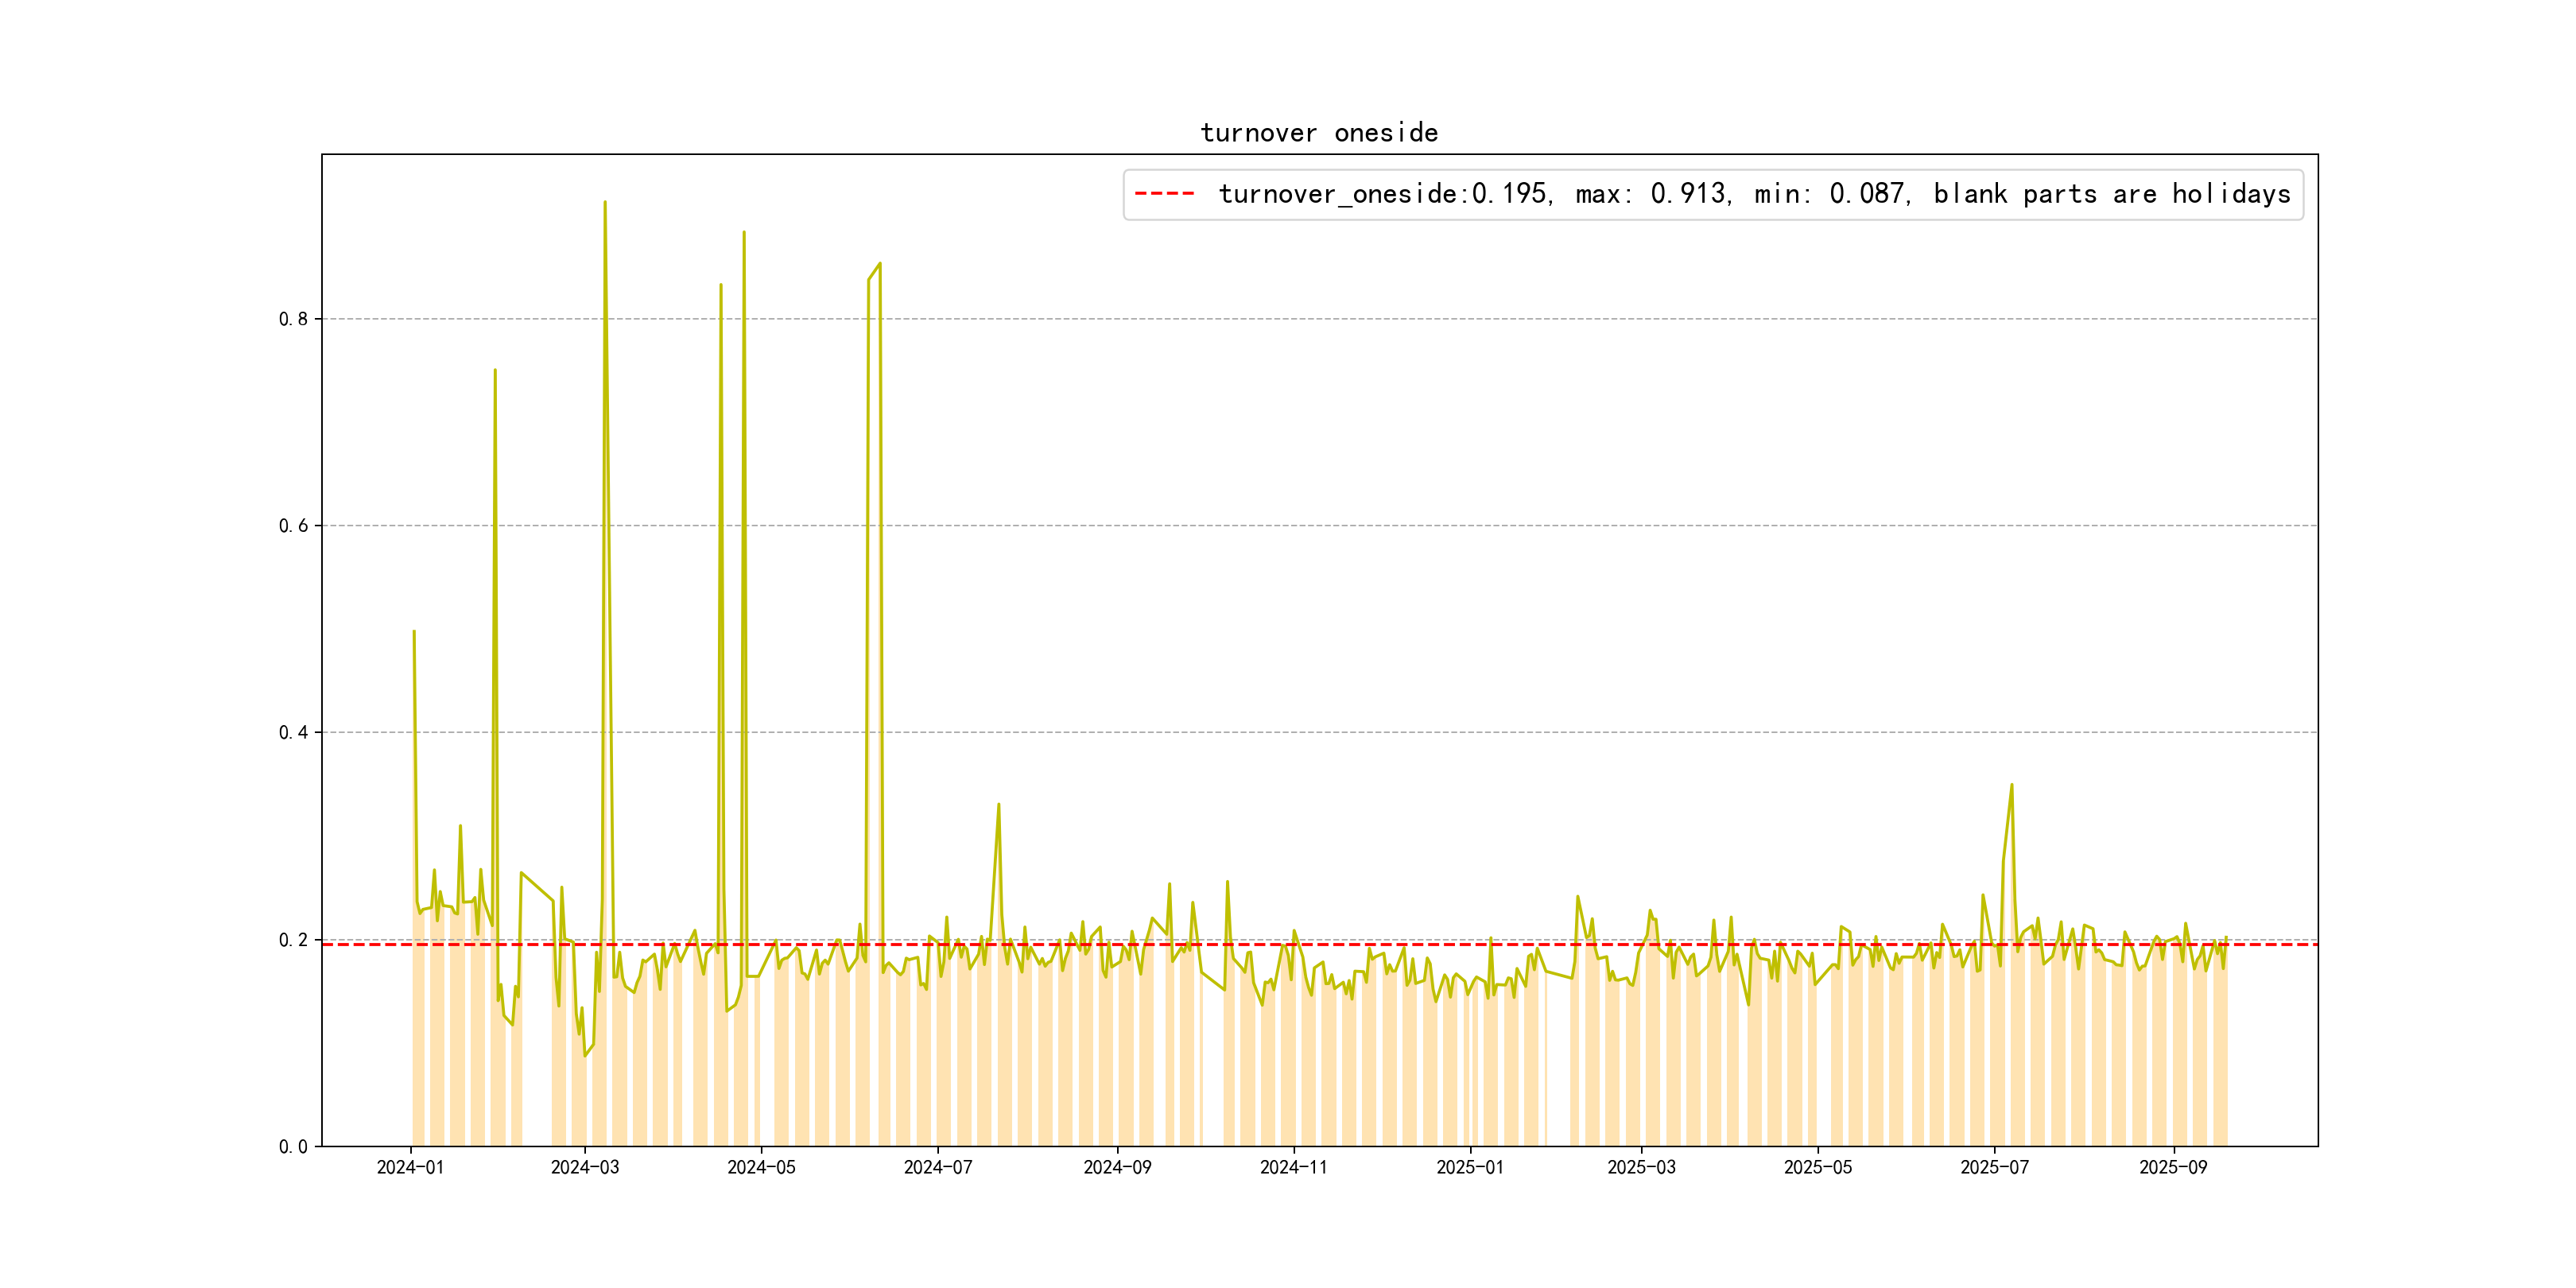Screen dimensions: 2576x1288
Task: Click the x-axis label 2024-07
Action: point(937,1168)
